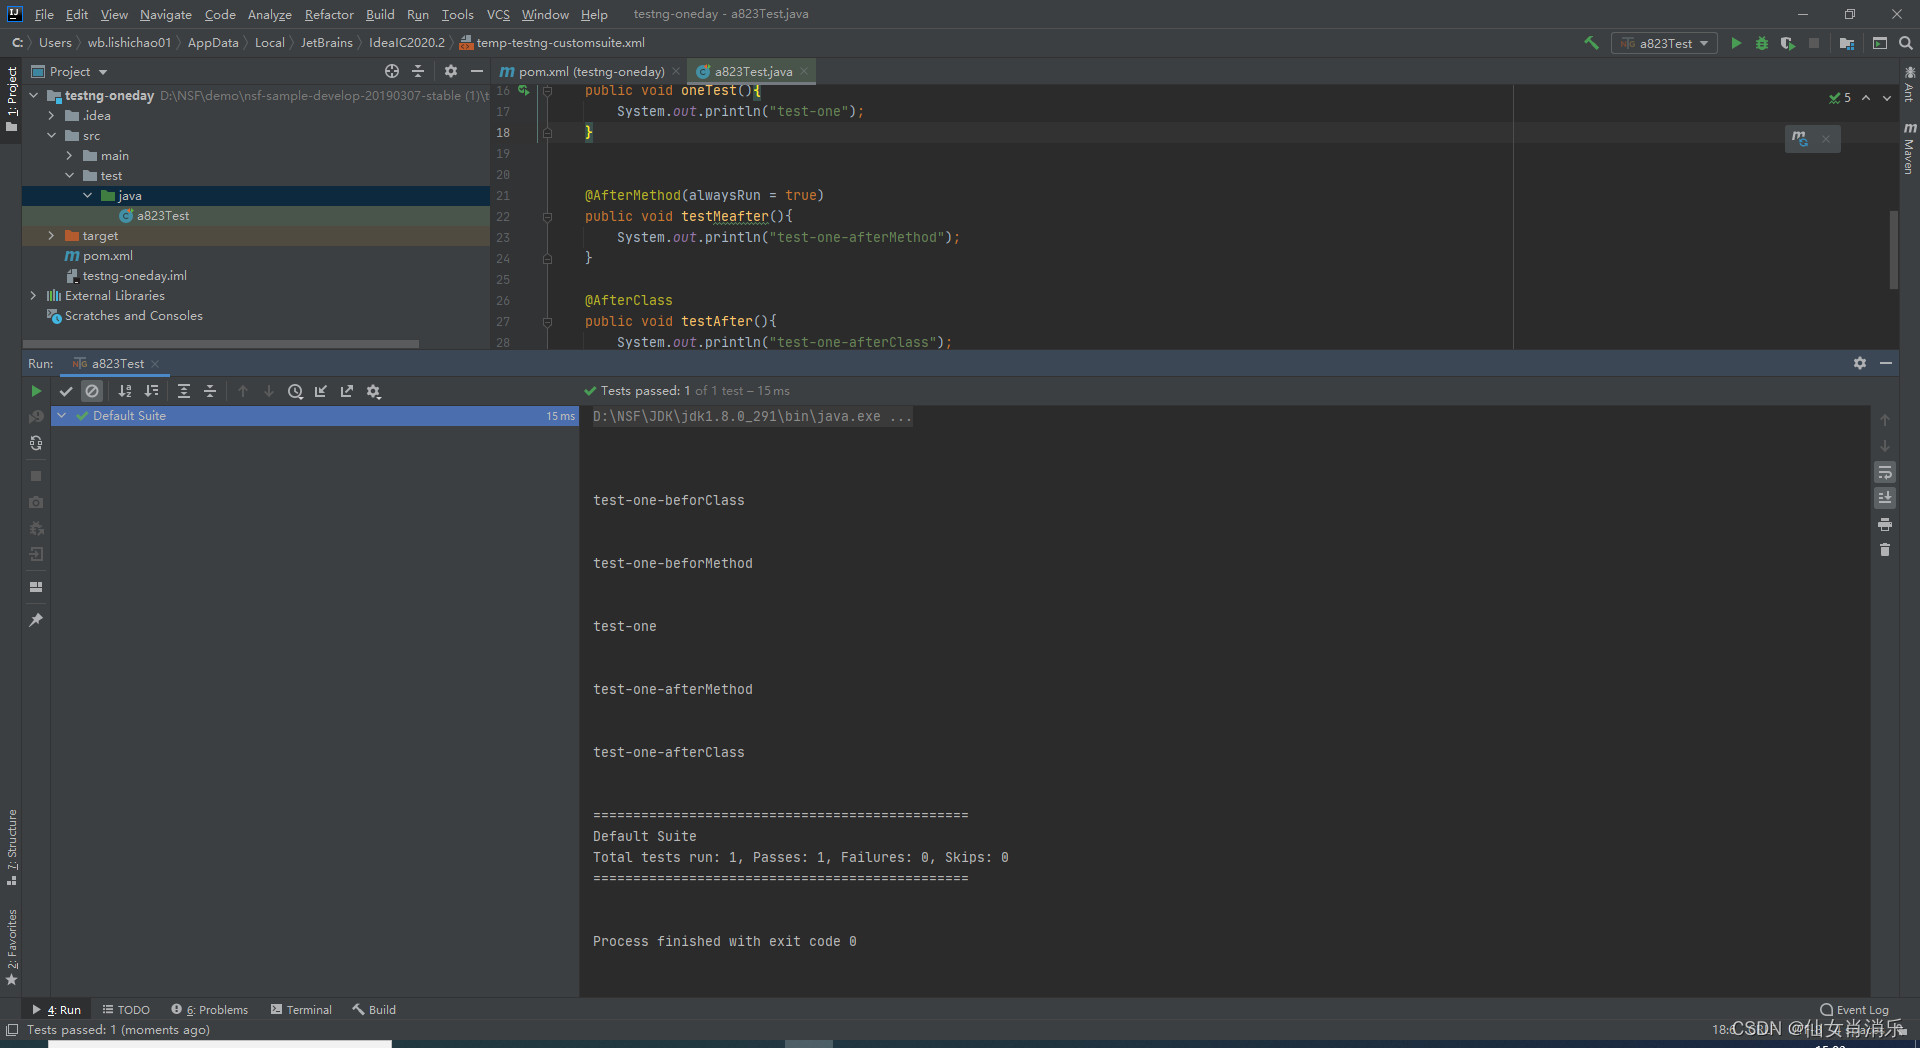Open test history clock icon
The image size is (1920, 1048).
point(295,391)
